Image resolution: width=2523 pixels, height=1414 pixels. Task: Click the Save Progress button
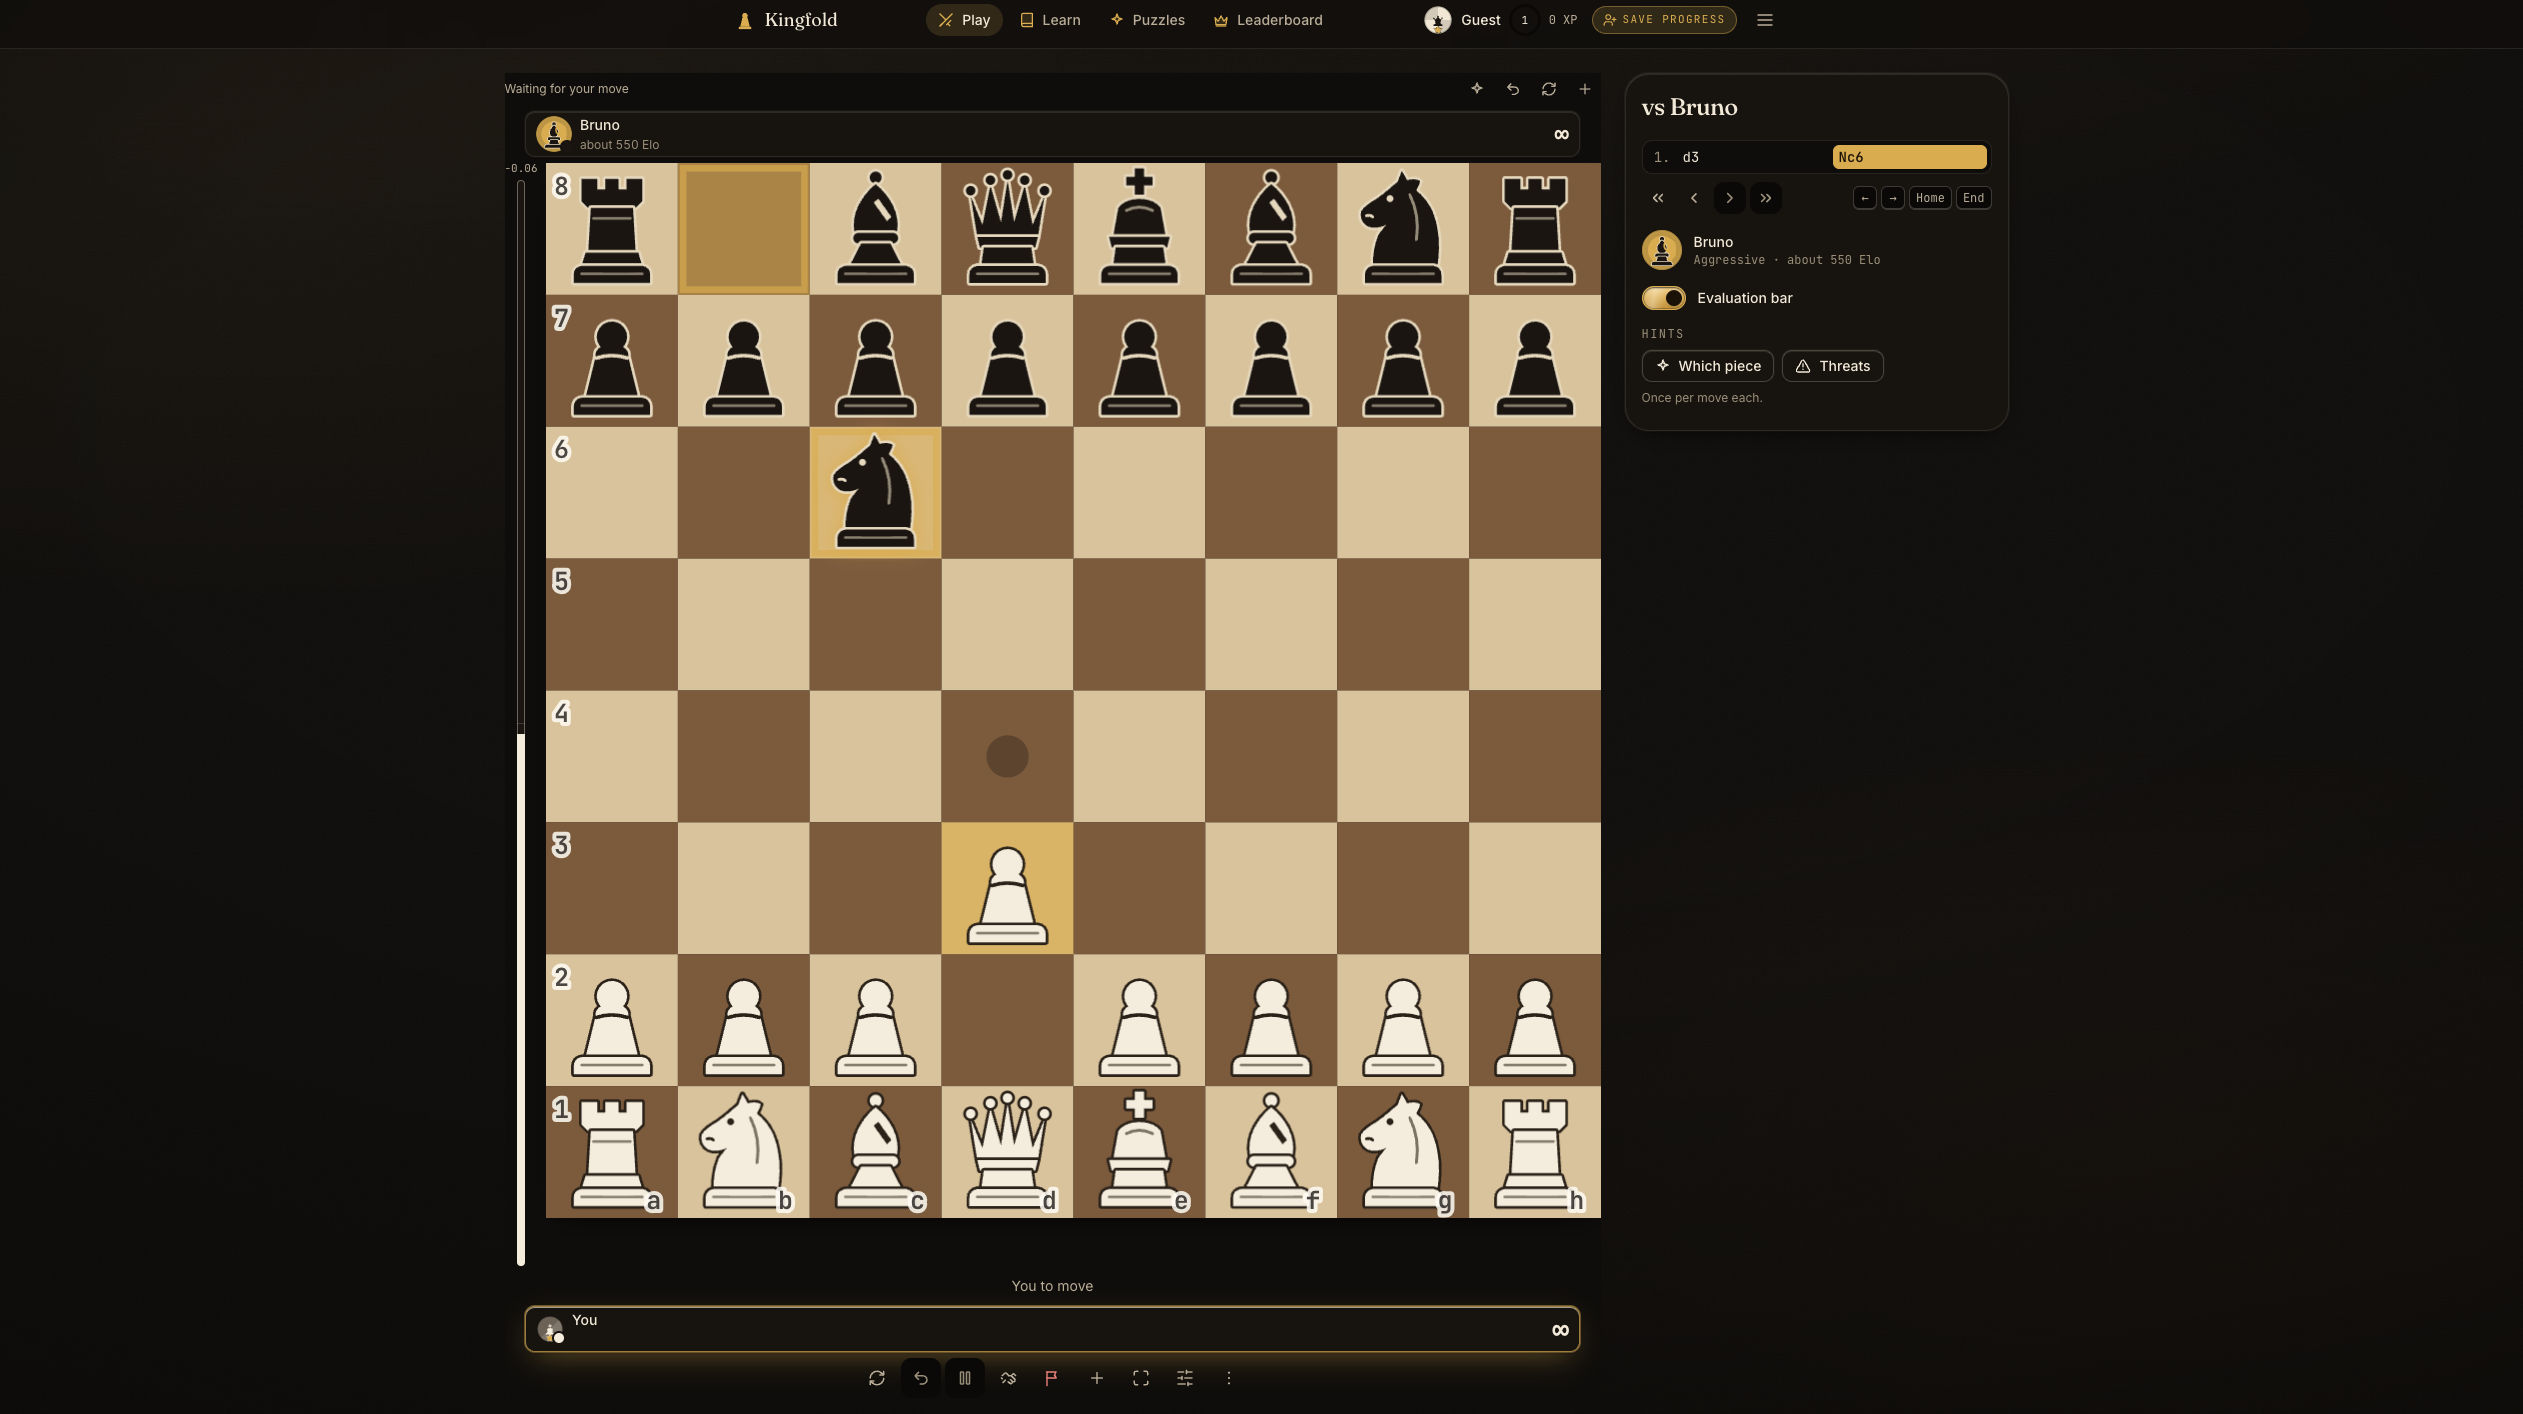1663,20
